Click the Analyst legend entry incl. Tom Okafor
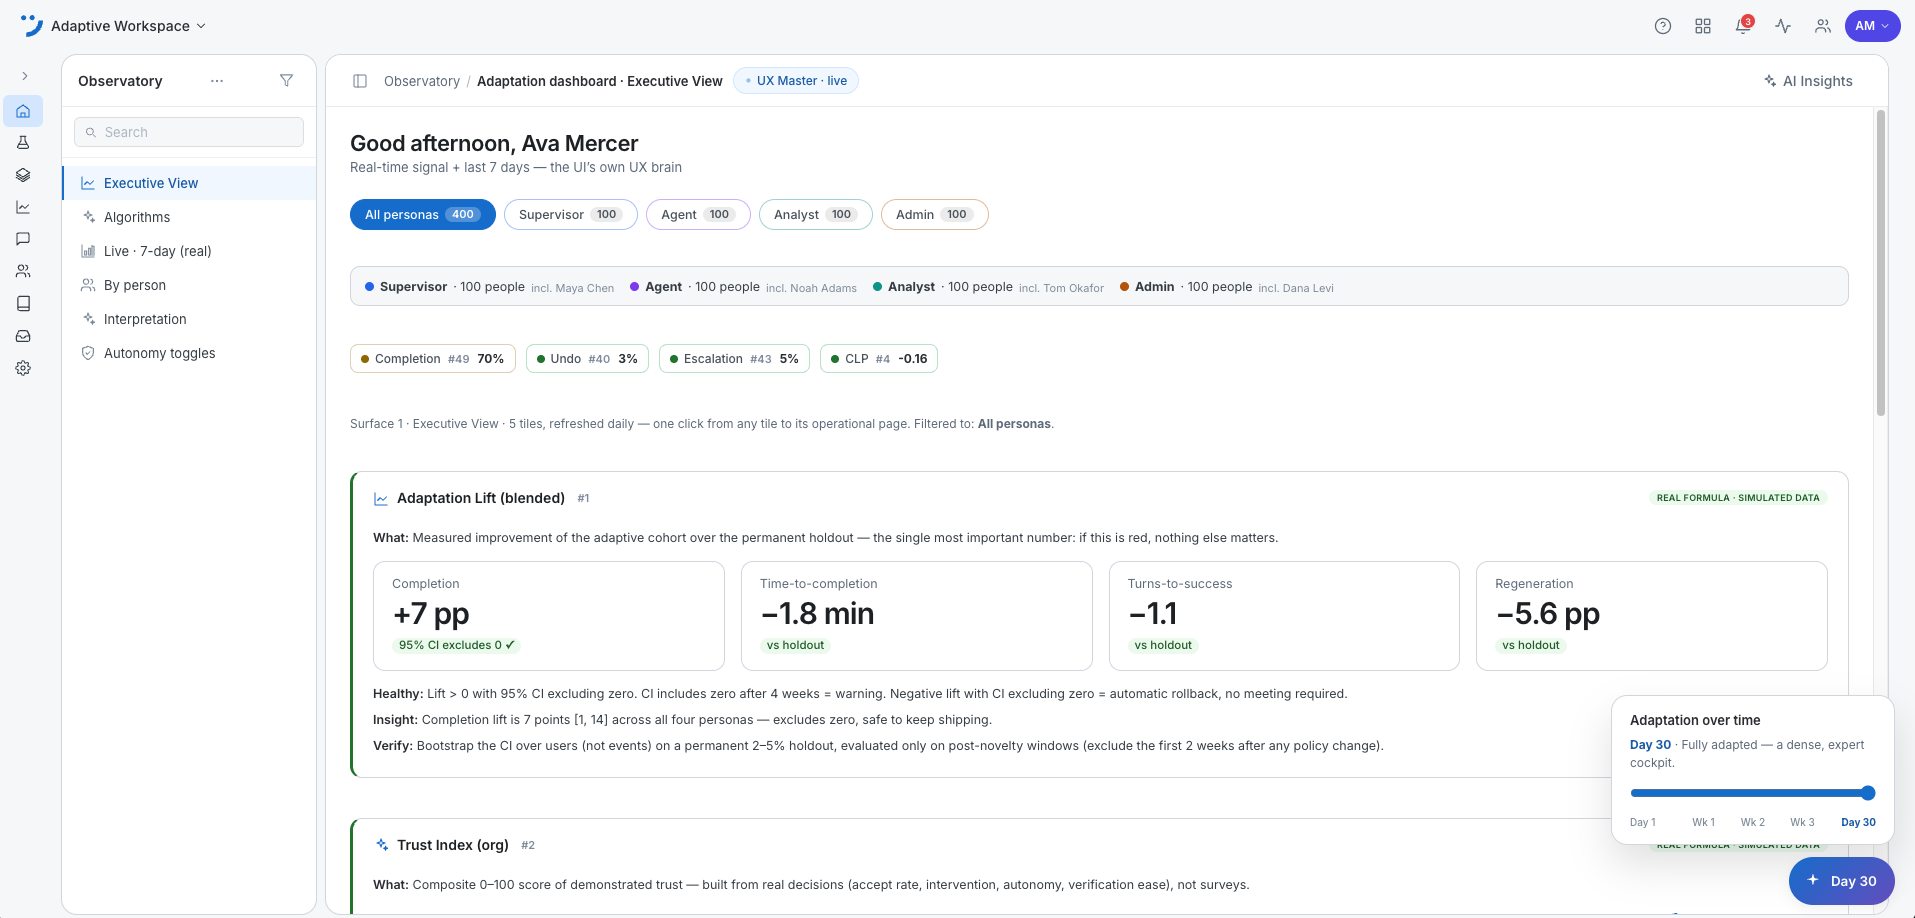The image size is (1915, 918). click(x=988, y=287)
